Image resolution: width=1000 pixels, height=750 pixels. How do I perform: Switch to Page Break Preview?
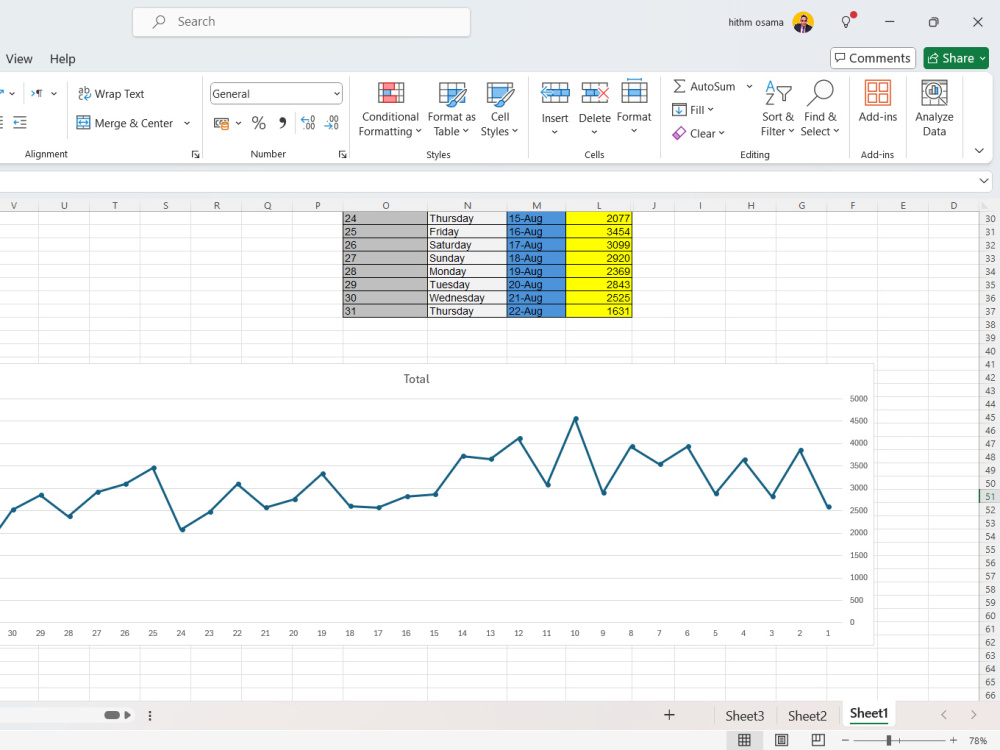(818, 740)
